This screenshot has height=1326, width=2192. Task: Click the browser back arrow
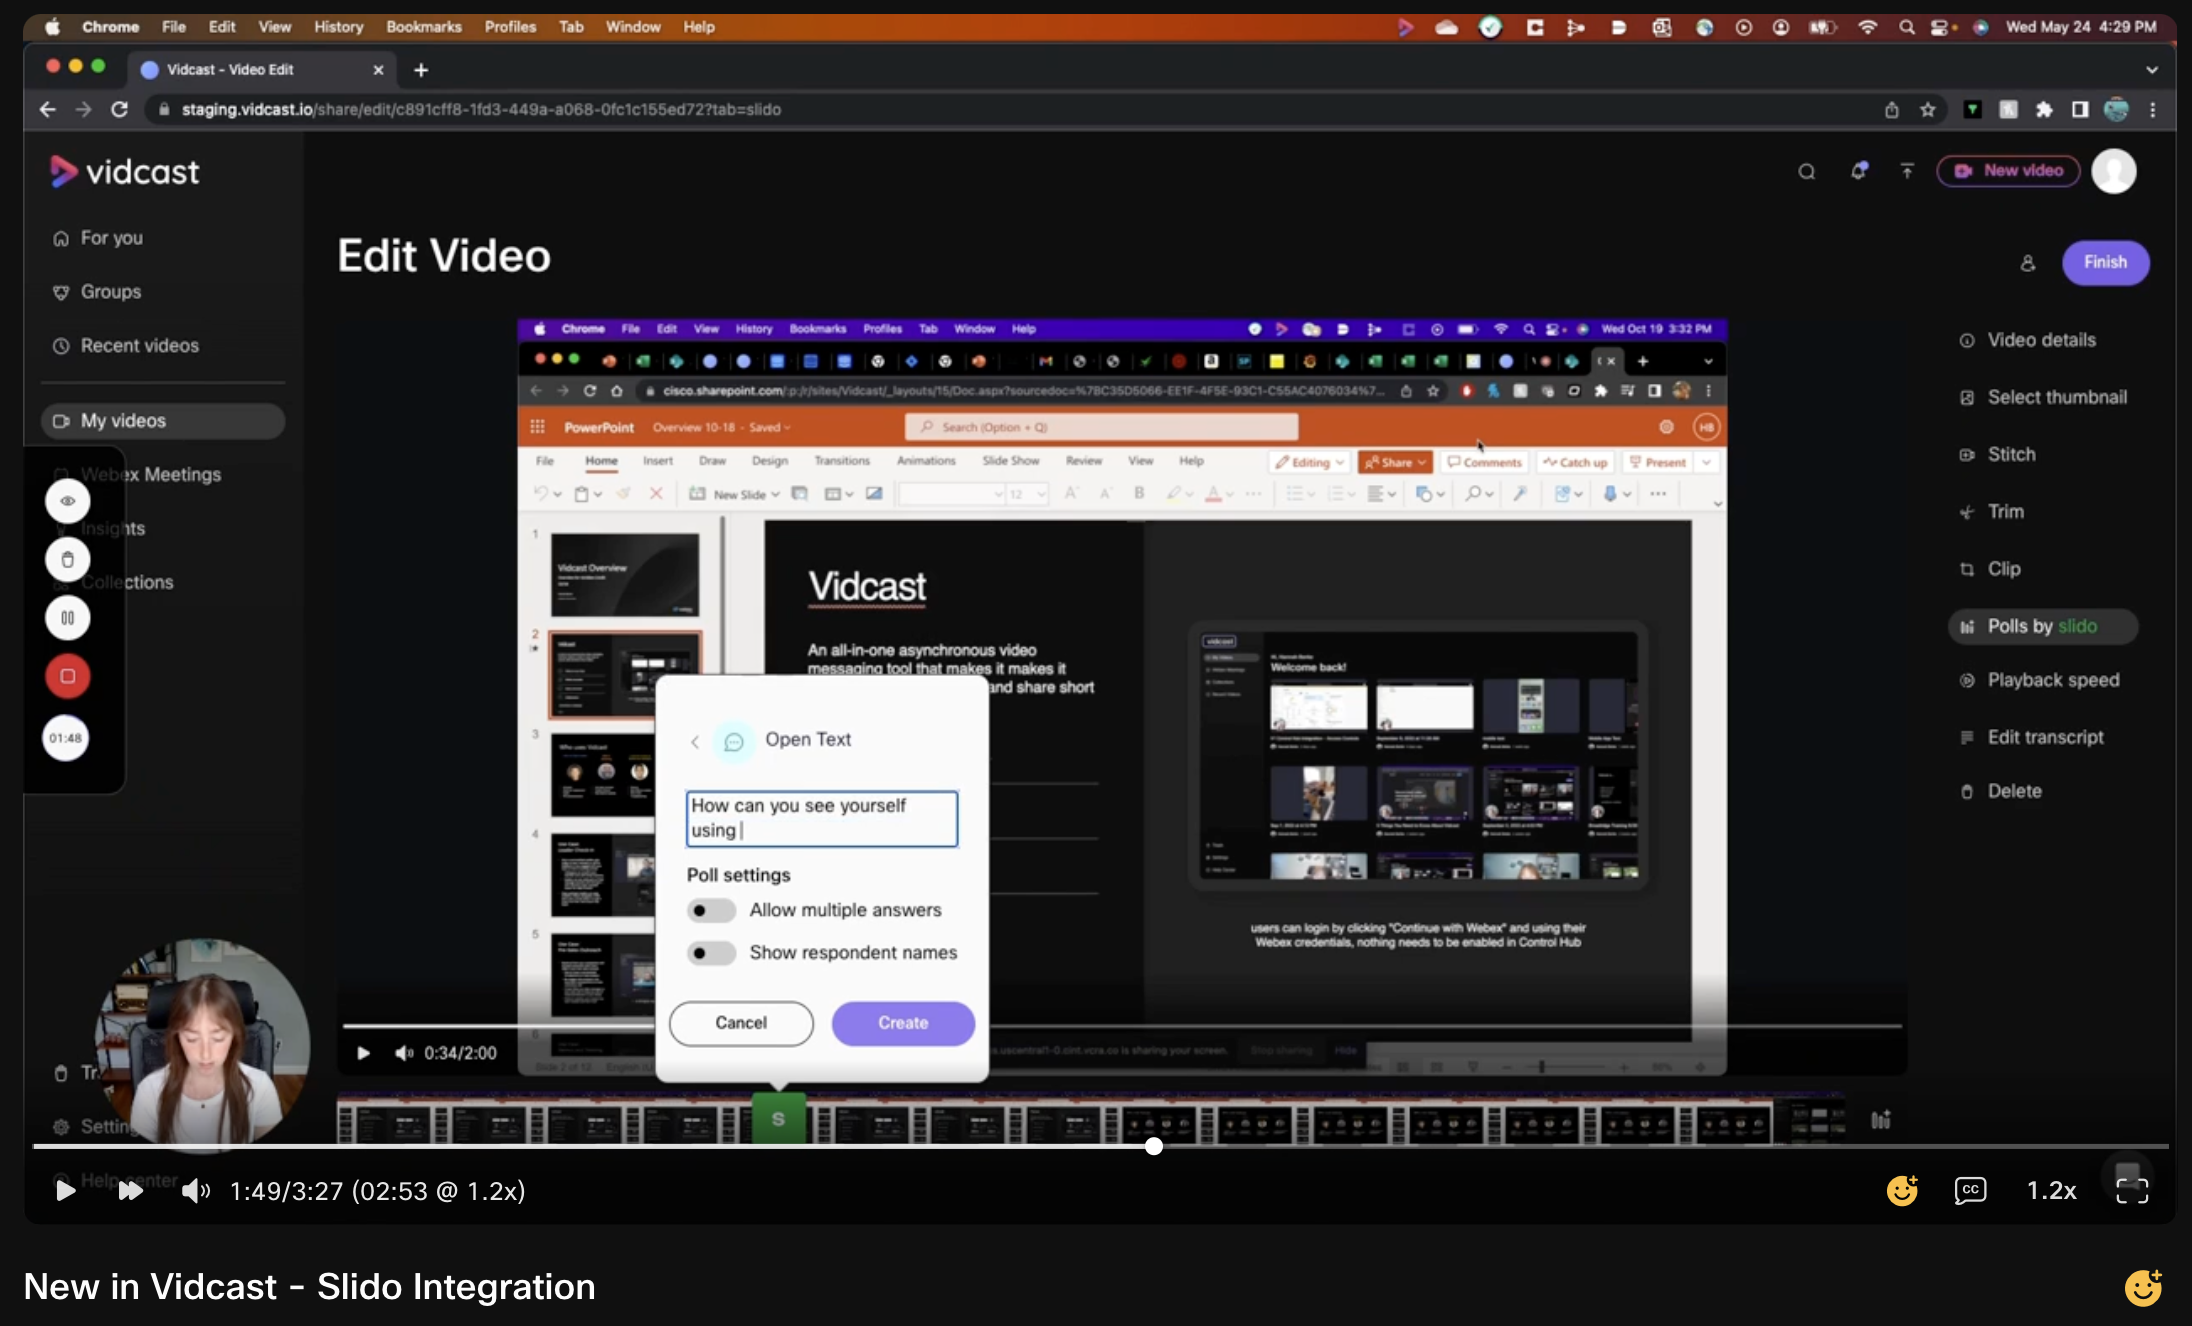[x=47, y=109]
